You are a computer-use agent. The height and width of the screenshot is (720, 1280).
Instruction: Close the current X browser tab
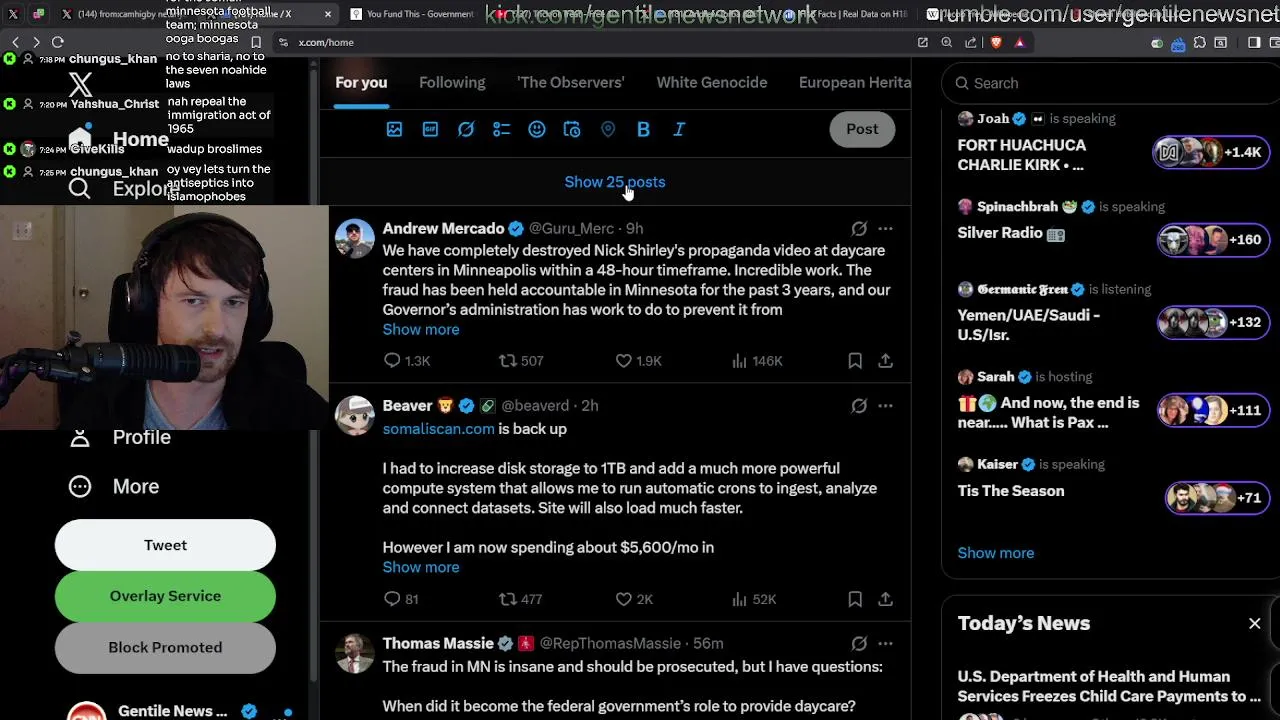click(328, 14)
